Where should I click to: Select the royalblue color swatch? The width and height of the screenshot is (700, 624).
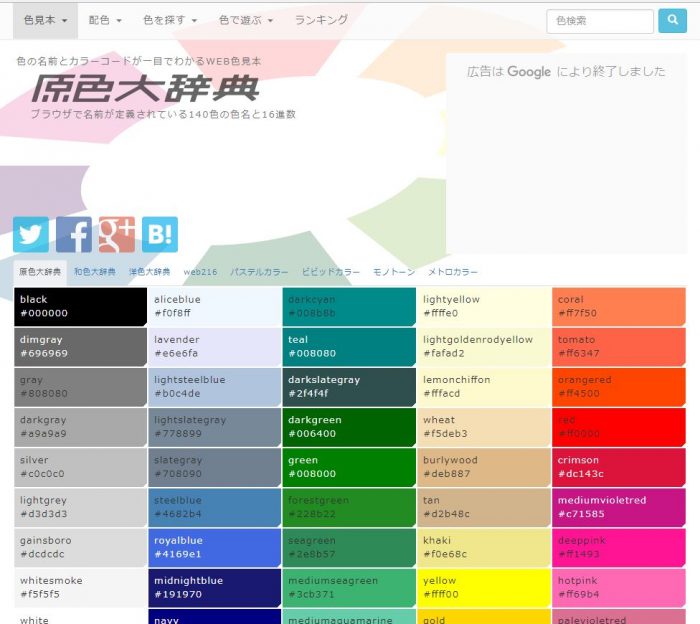click(214, 547)
